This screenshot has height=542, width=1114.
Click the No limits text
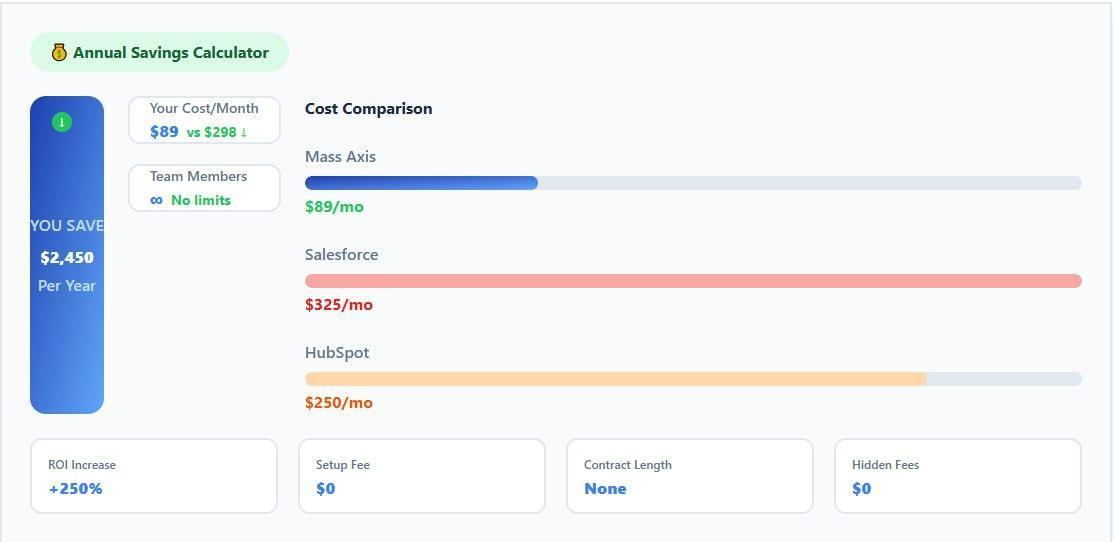point(201,200)
